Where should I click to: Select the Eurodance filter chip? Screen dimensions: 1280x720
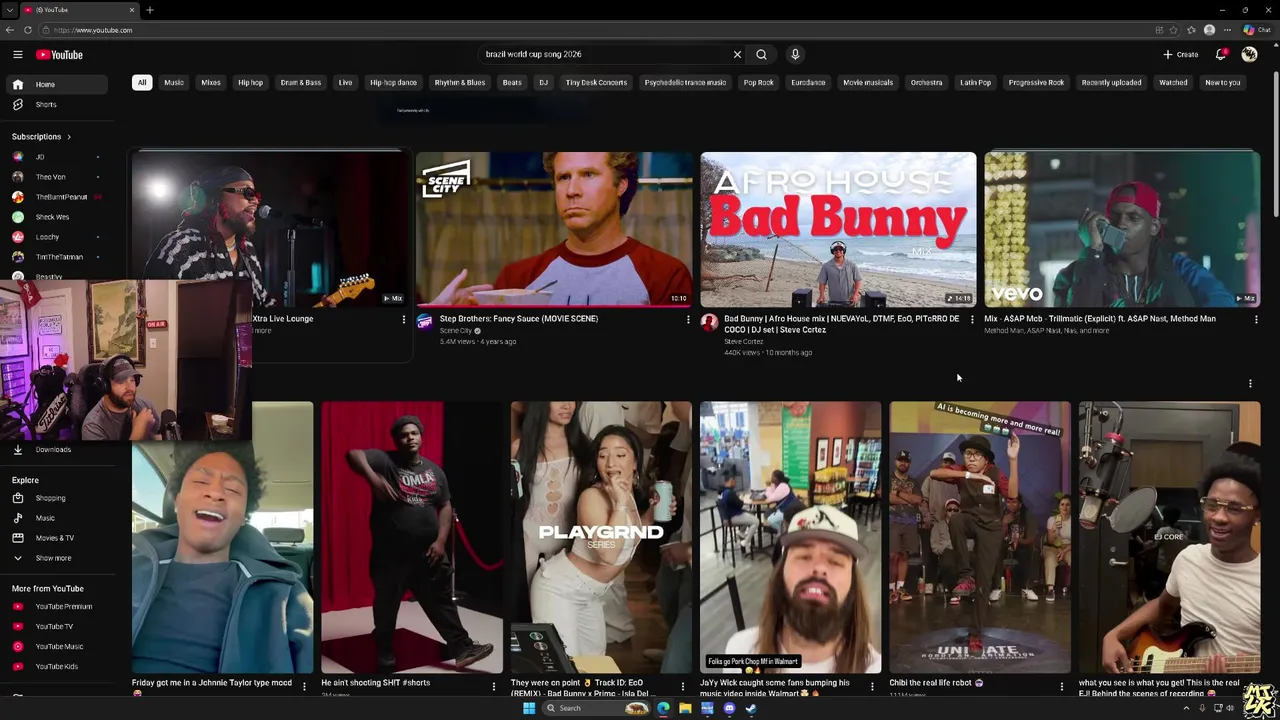coord(808,83)
